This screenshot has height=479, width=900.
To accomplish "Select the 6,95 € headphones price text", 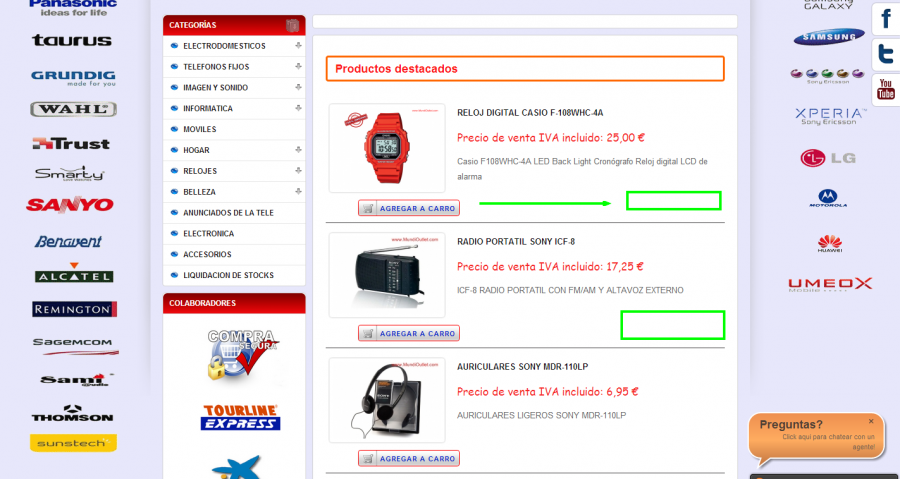I will coord(623,392).
